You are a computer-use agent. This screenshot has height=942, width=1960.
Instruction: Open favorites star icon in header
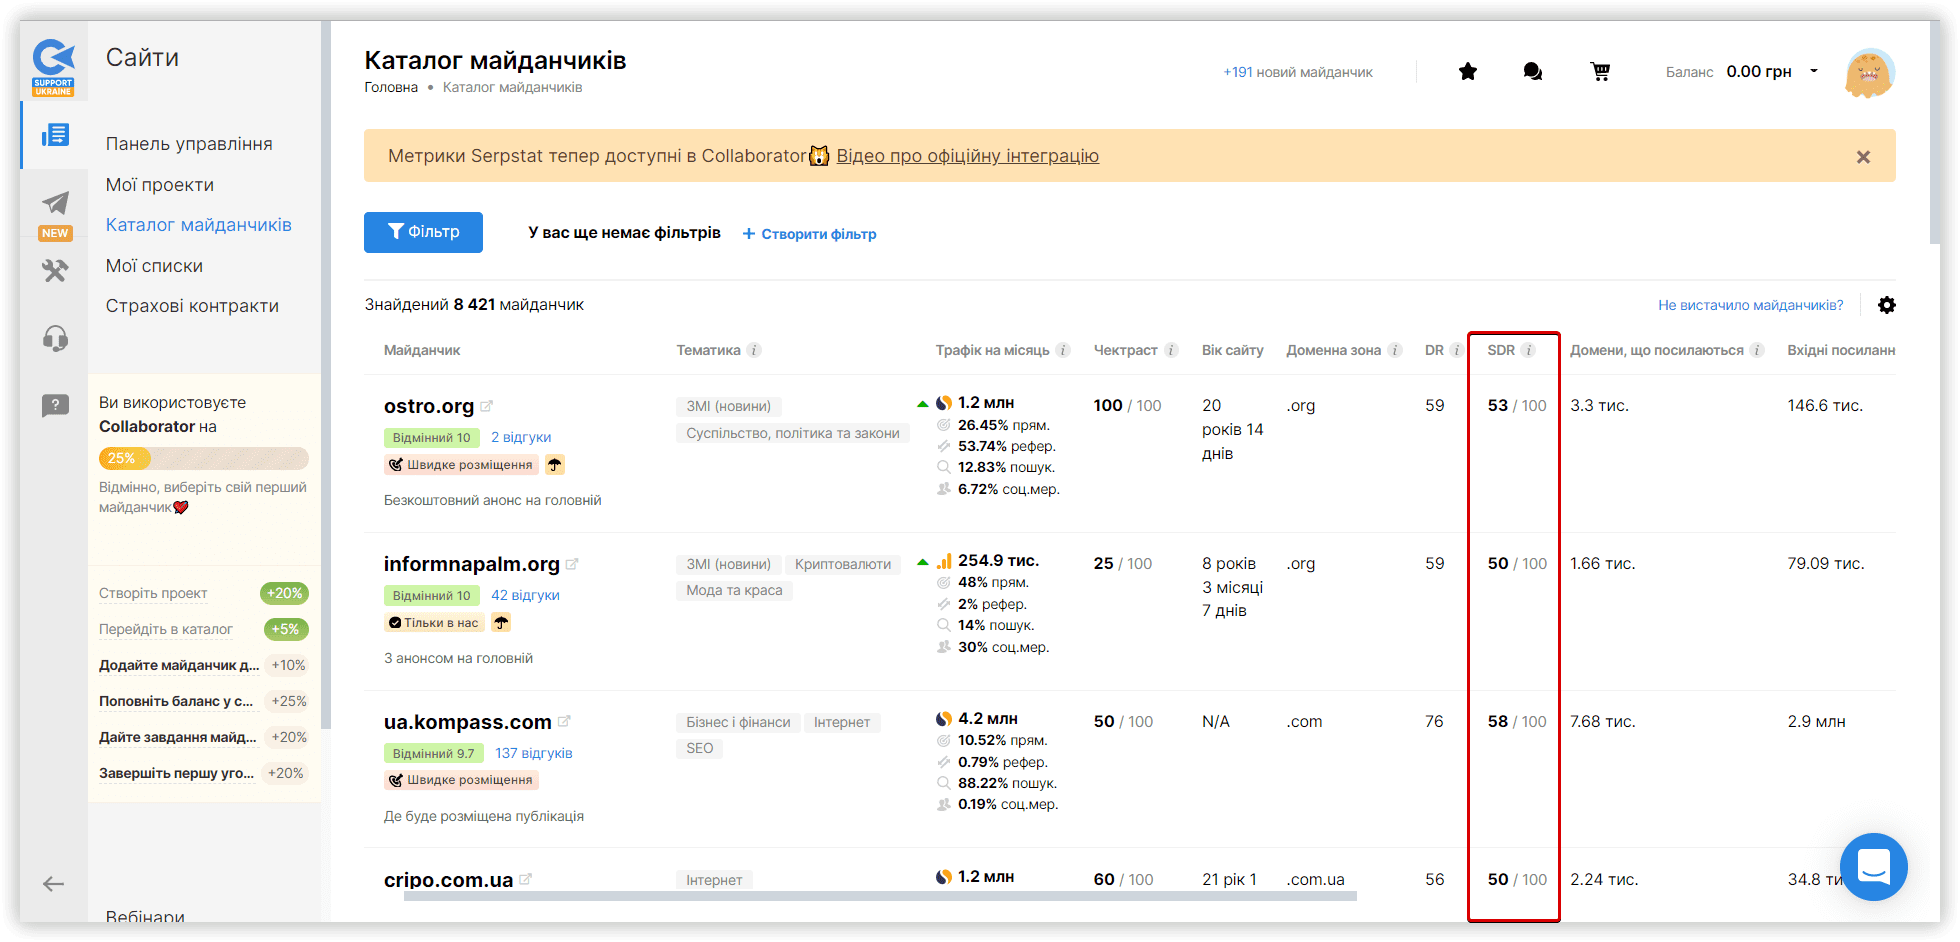1468,71
